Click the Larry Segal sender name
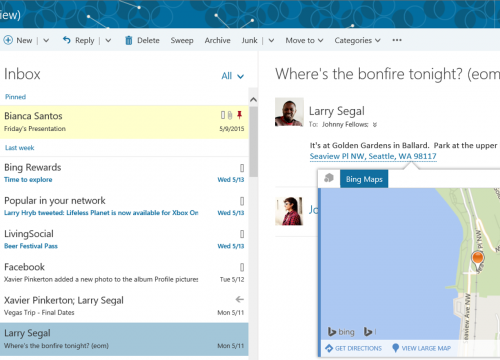Screen dimensions: 500x360 (x=337, y=111)
